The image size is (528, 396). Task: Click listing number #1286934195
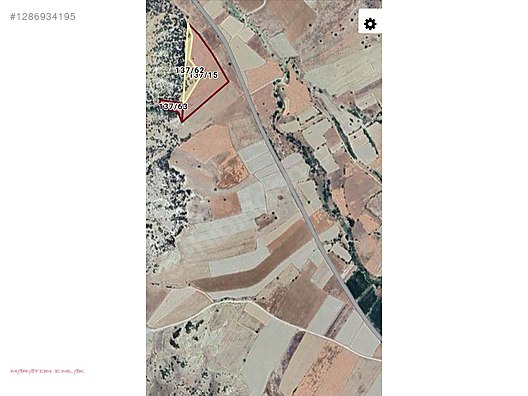click(43, 17)
